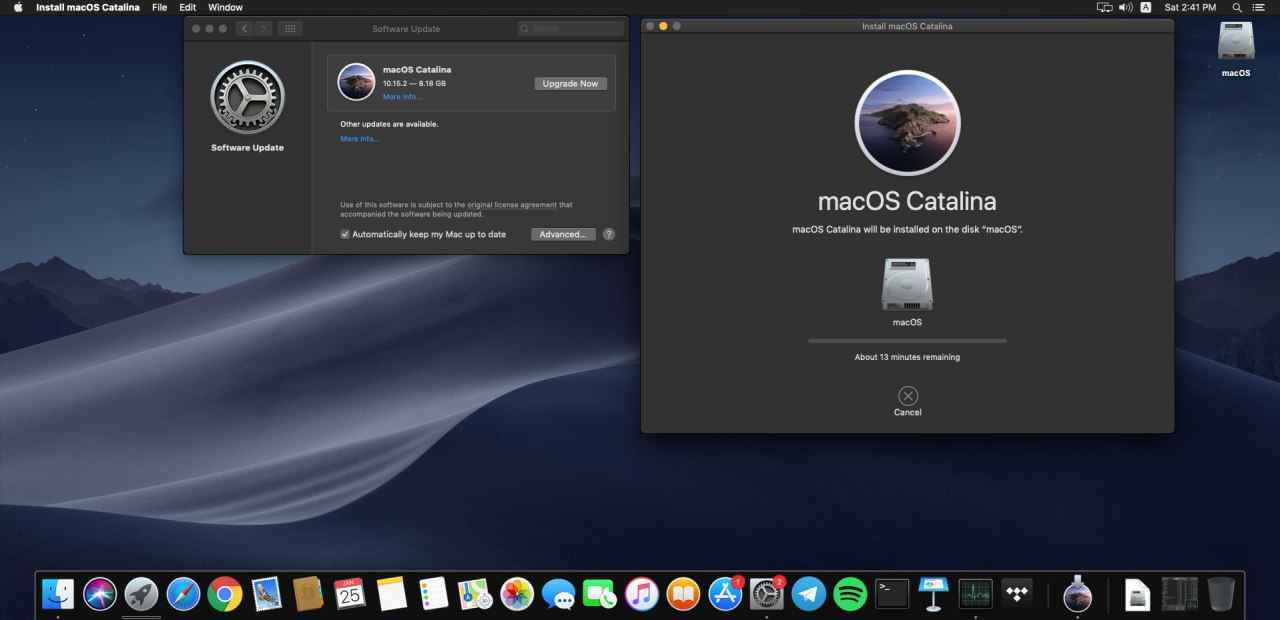Viewport: 1280px width, 620px height.
Task: Open volume control in menu bar
Action: pos(1125,7)
